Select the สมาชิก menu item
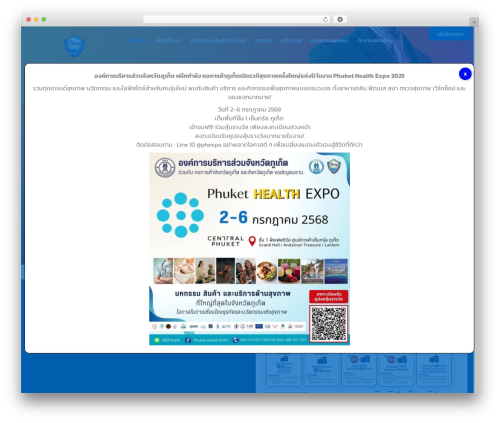The width and height of the screenshot is (500, 423). tap(263, 41)
